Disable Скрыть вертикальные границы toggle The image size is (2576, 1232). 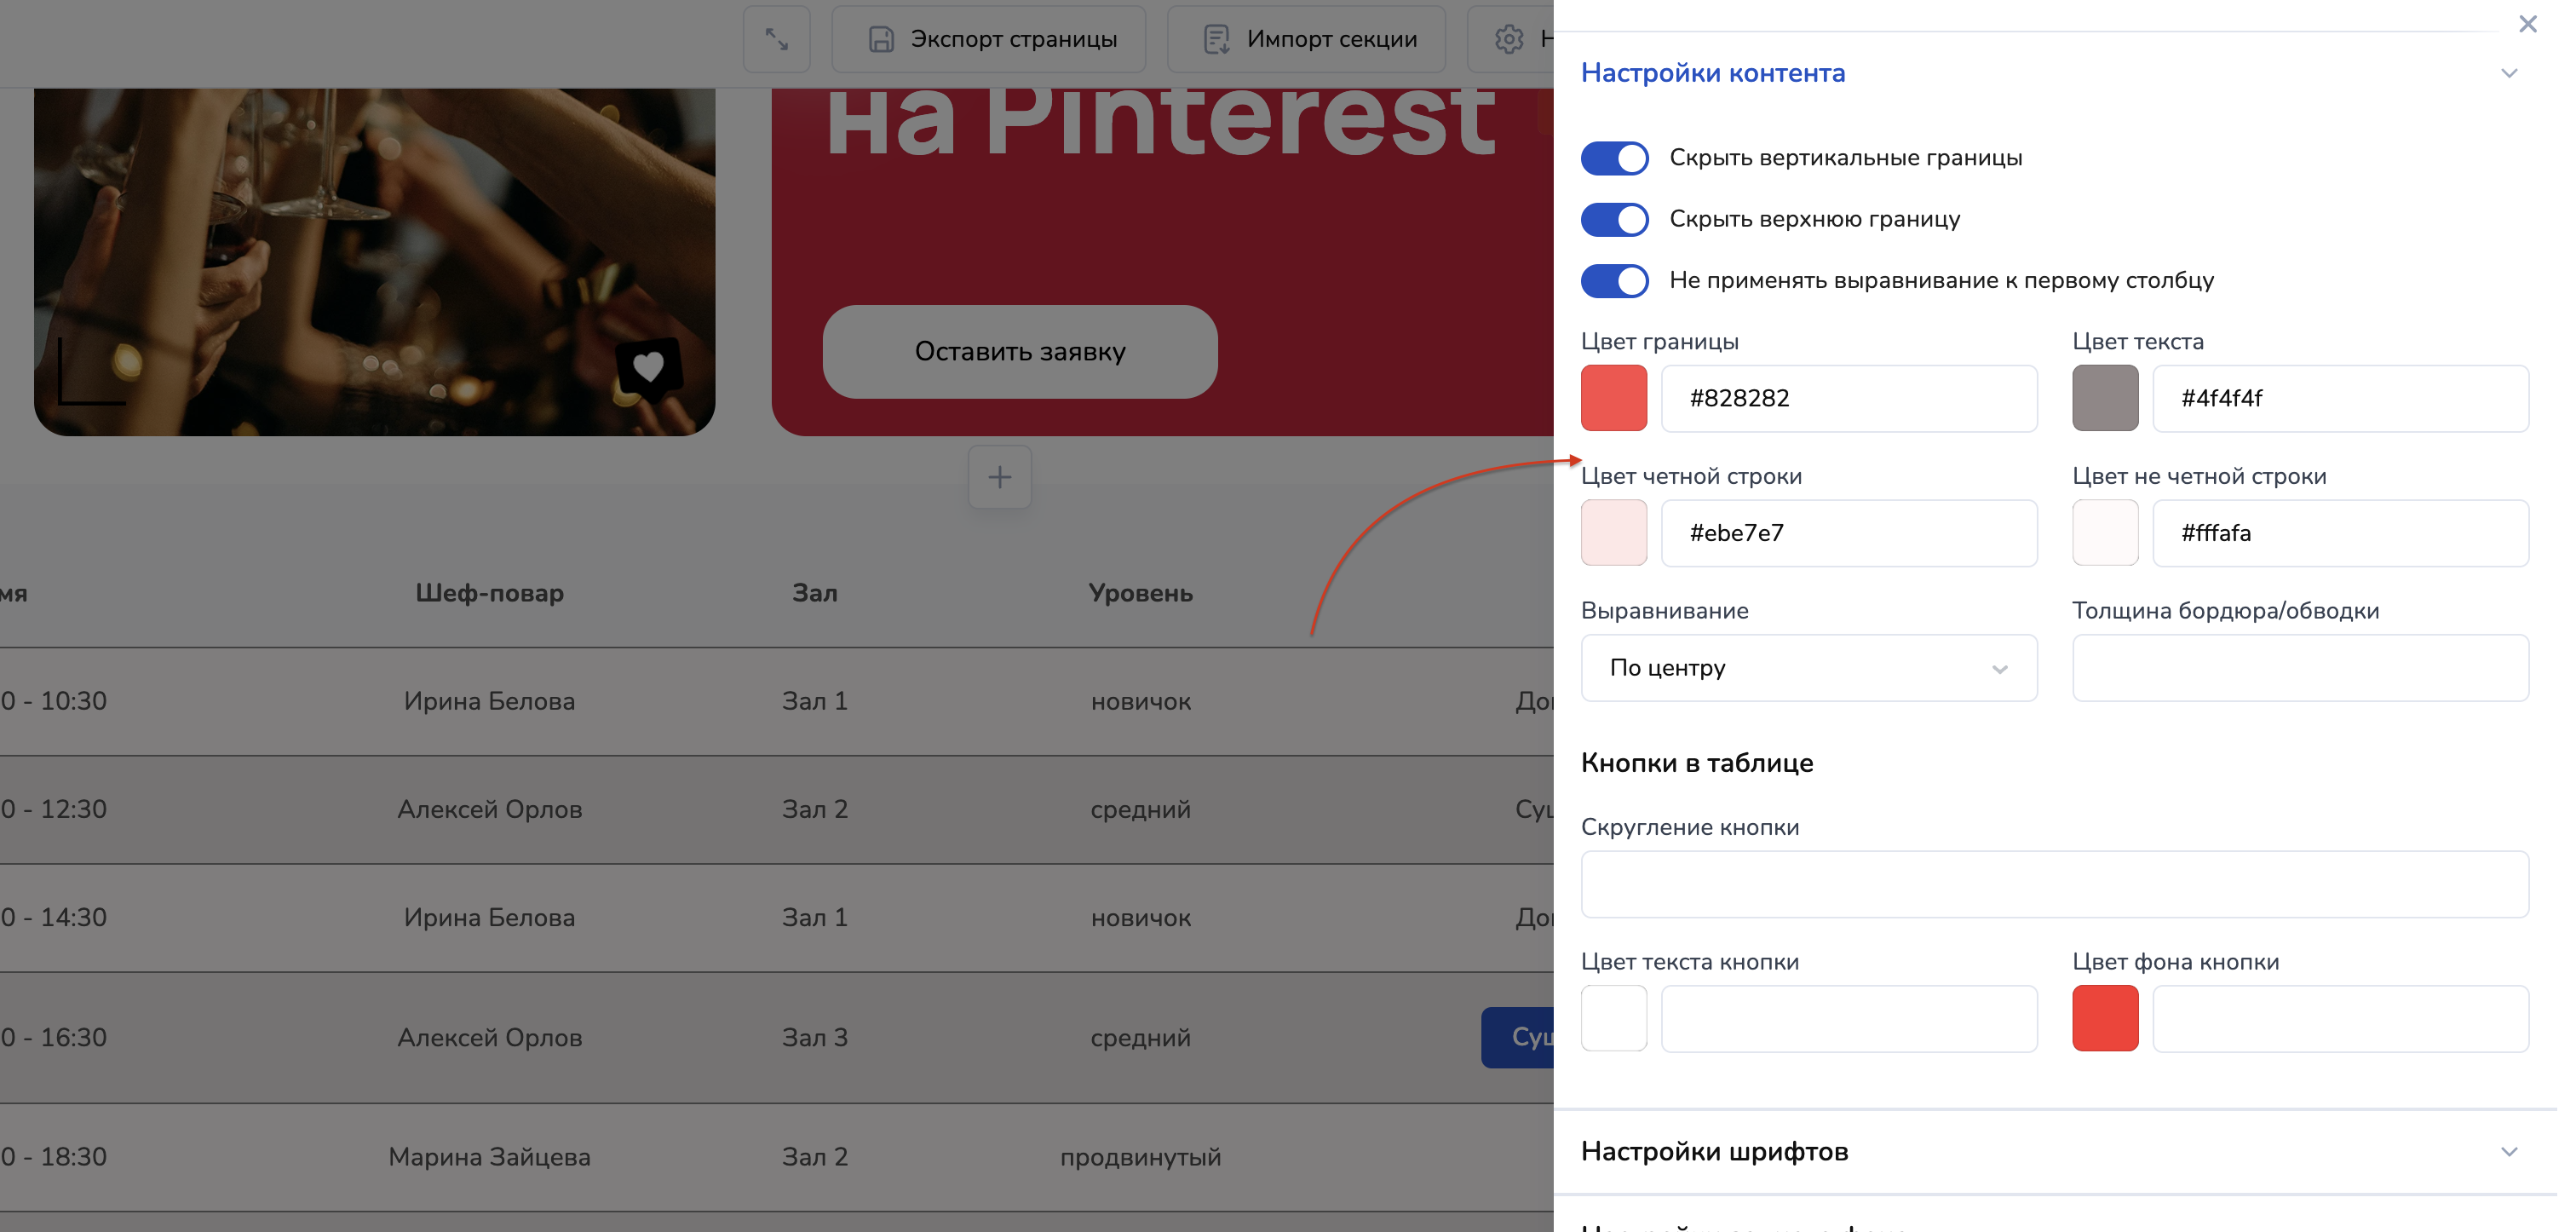1614,158
